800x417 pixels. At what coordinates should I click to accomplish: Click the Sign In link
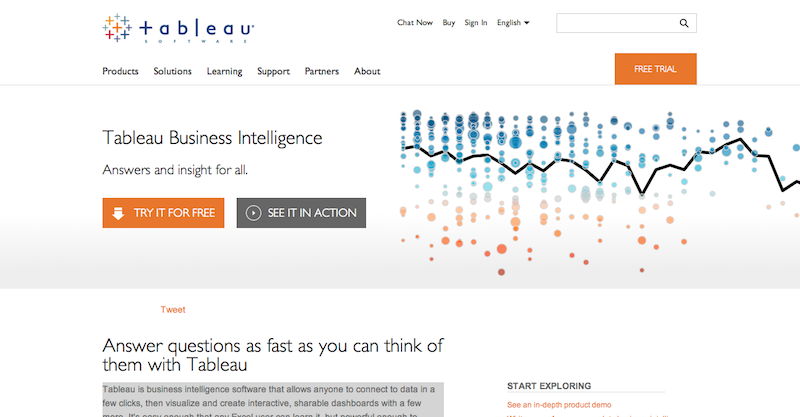476,22
